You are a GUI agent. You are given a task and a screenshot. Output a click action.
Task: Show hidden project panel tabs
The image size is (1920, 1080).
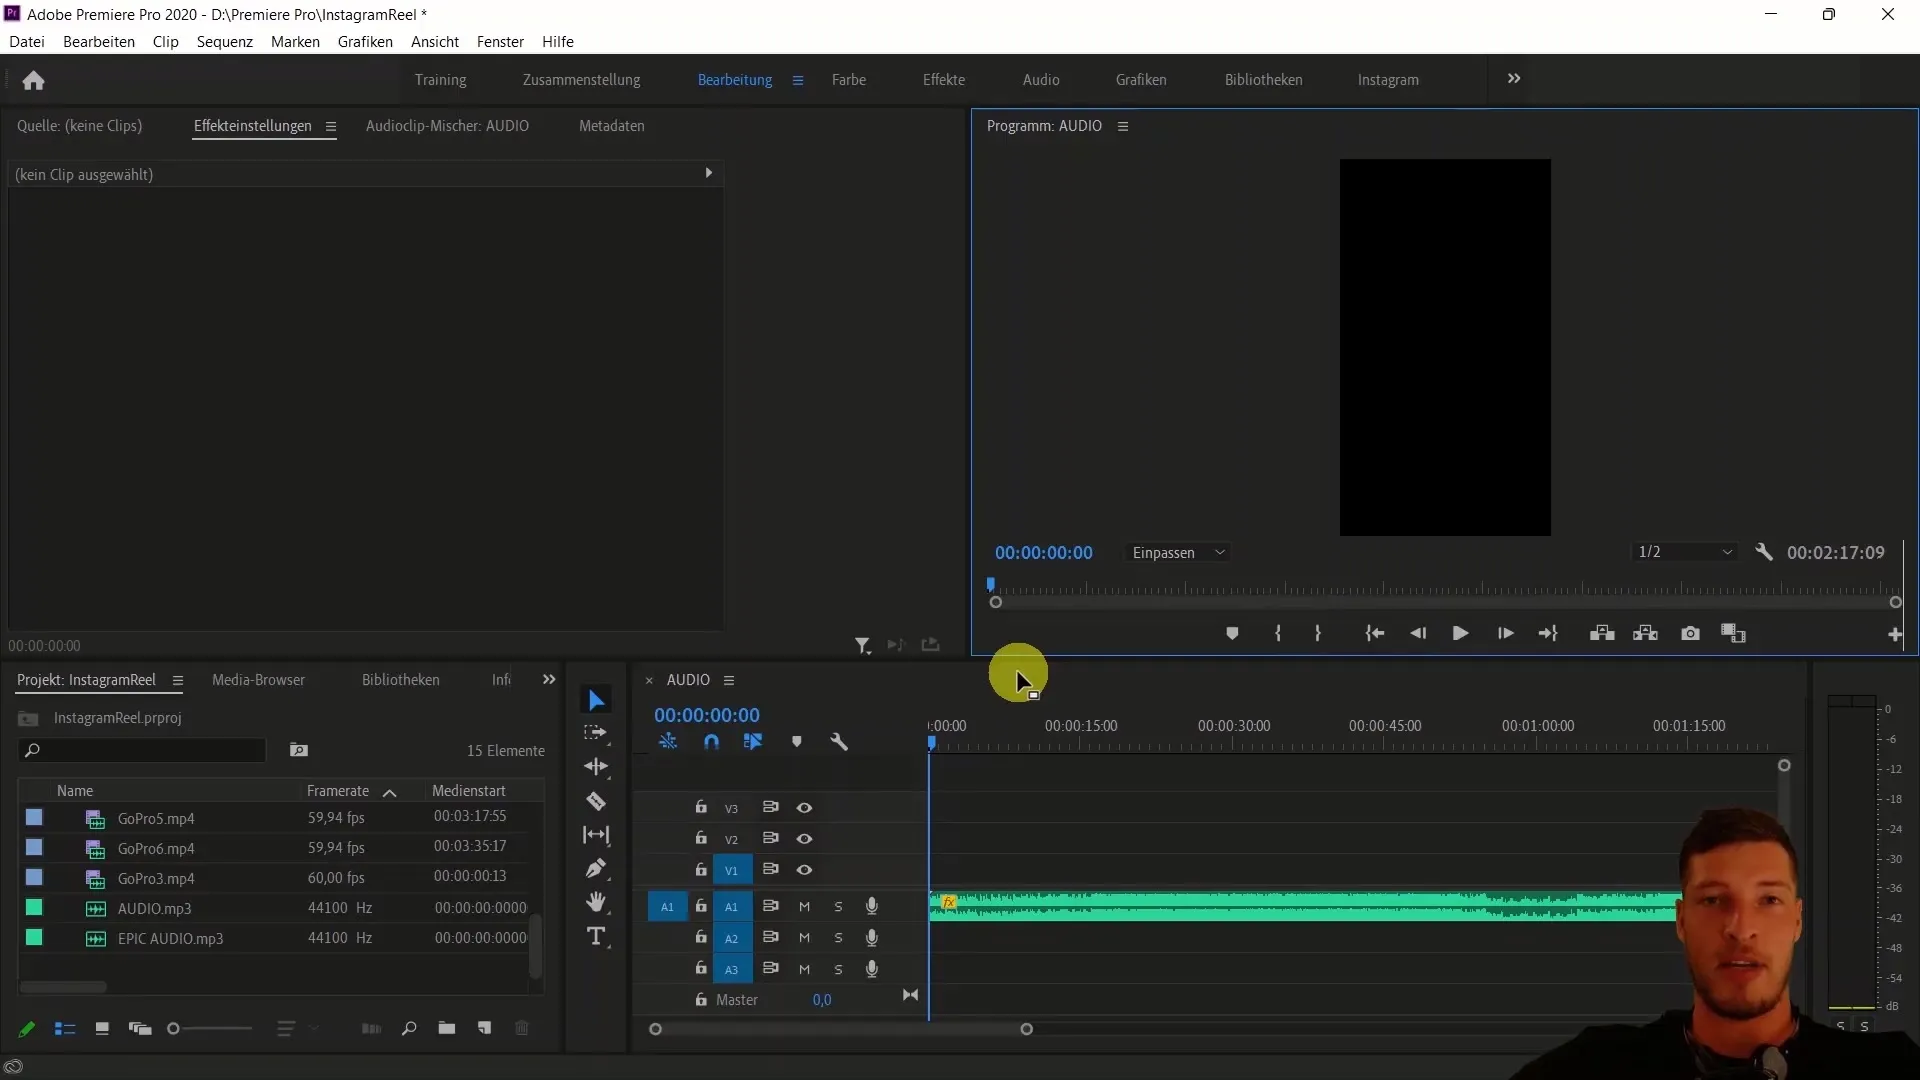click(x=549, y=680)
